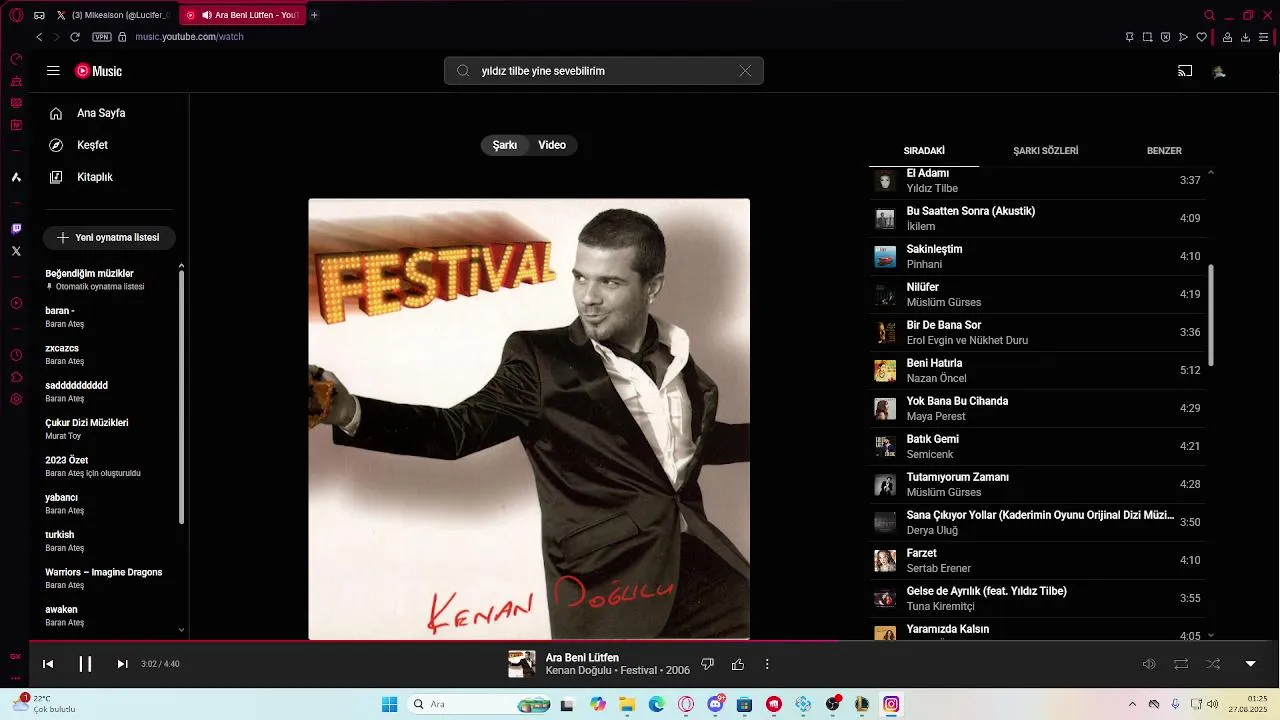1280x720 pixels.
Task: Switch to the Mikeelson X tab
Action: tap(112, 15)
